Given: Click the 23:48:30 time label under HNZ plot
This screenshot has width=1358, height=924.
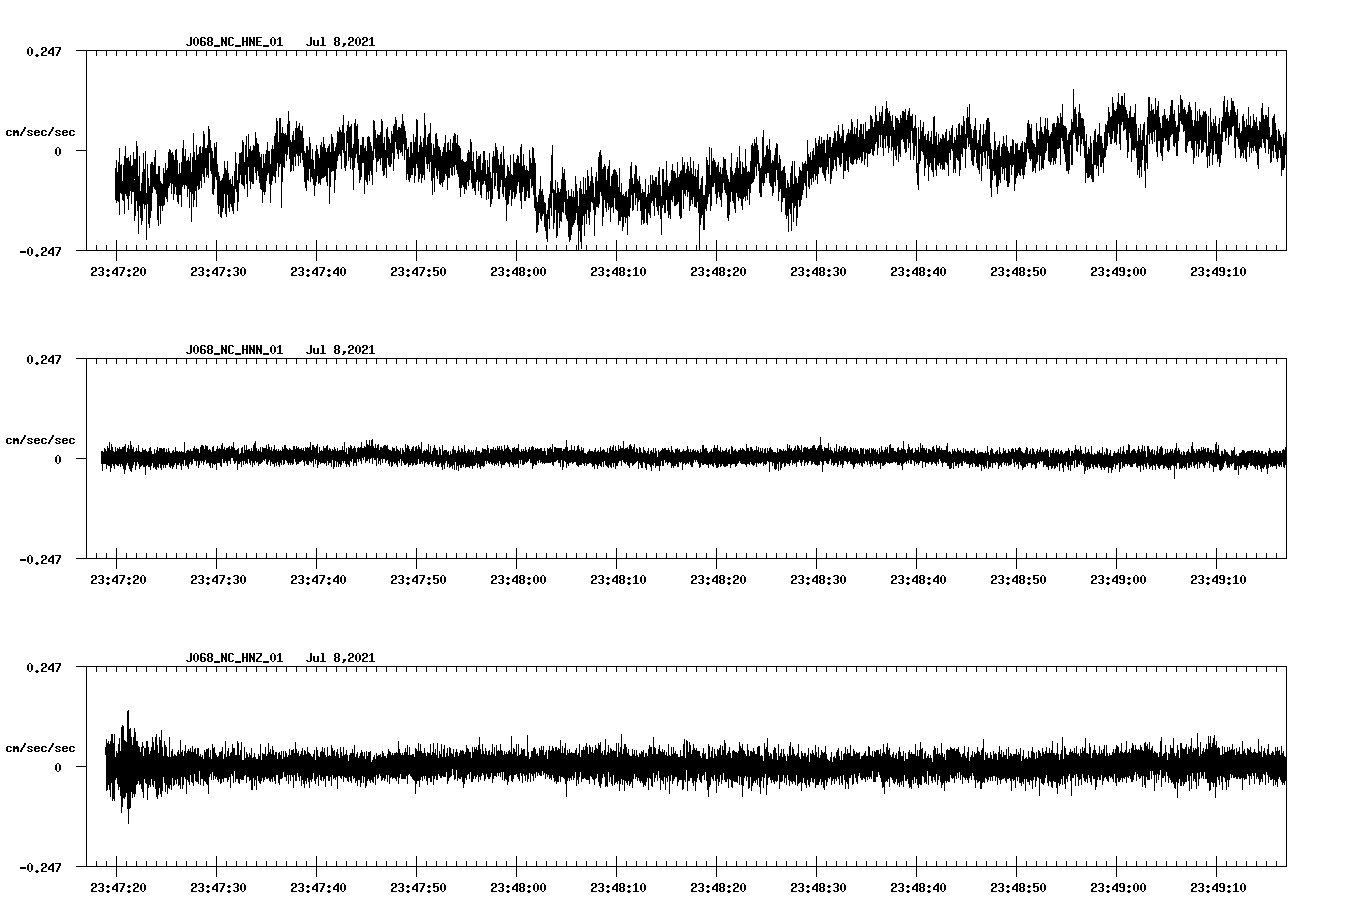Looking at the screenshot, I should point(818,887).
